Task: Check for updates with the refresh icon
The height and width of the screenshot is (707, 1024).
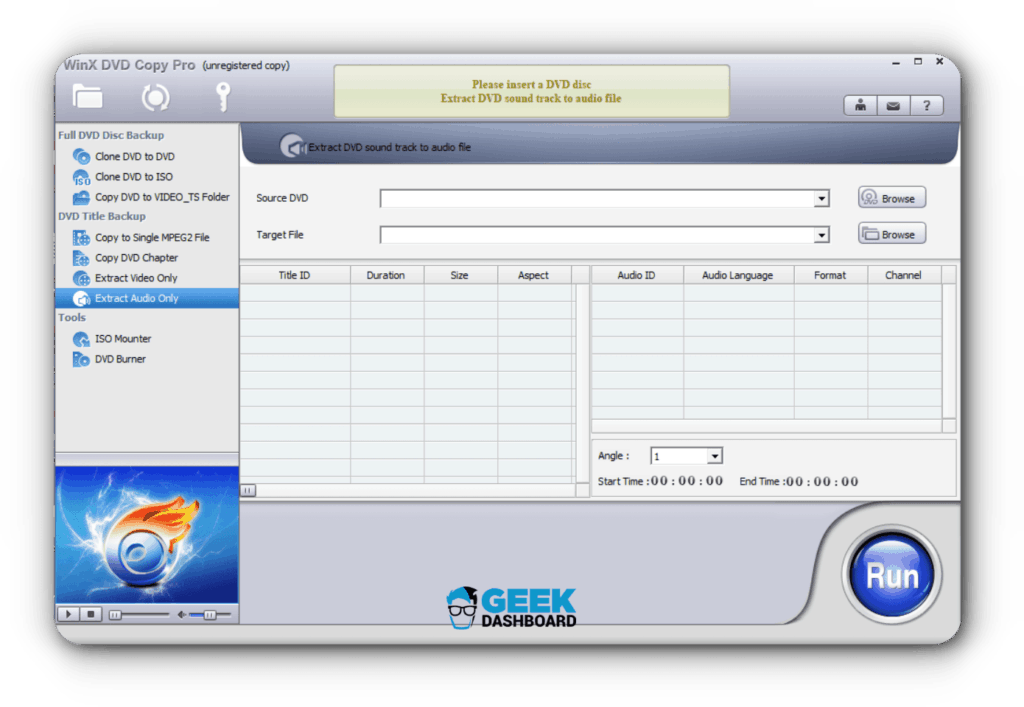Action: [x=156, y=97]
